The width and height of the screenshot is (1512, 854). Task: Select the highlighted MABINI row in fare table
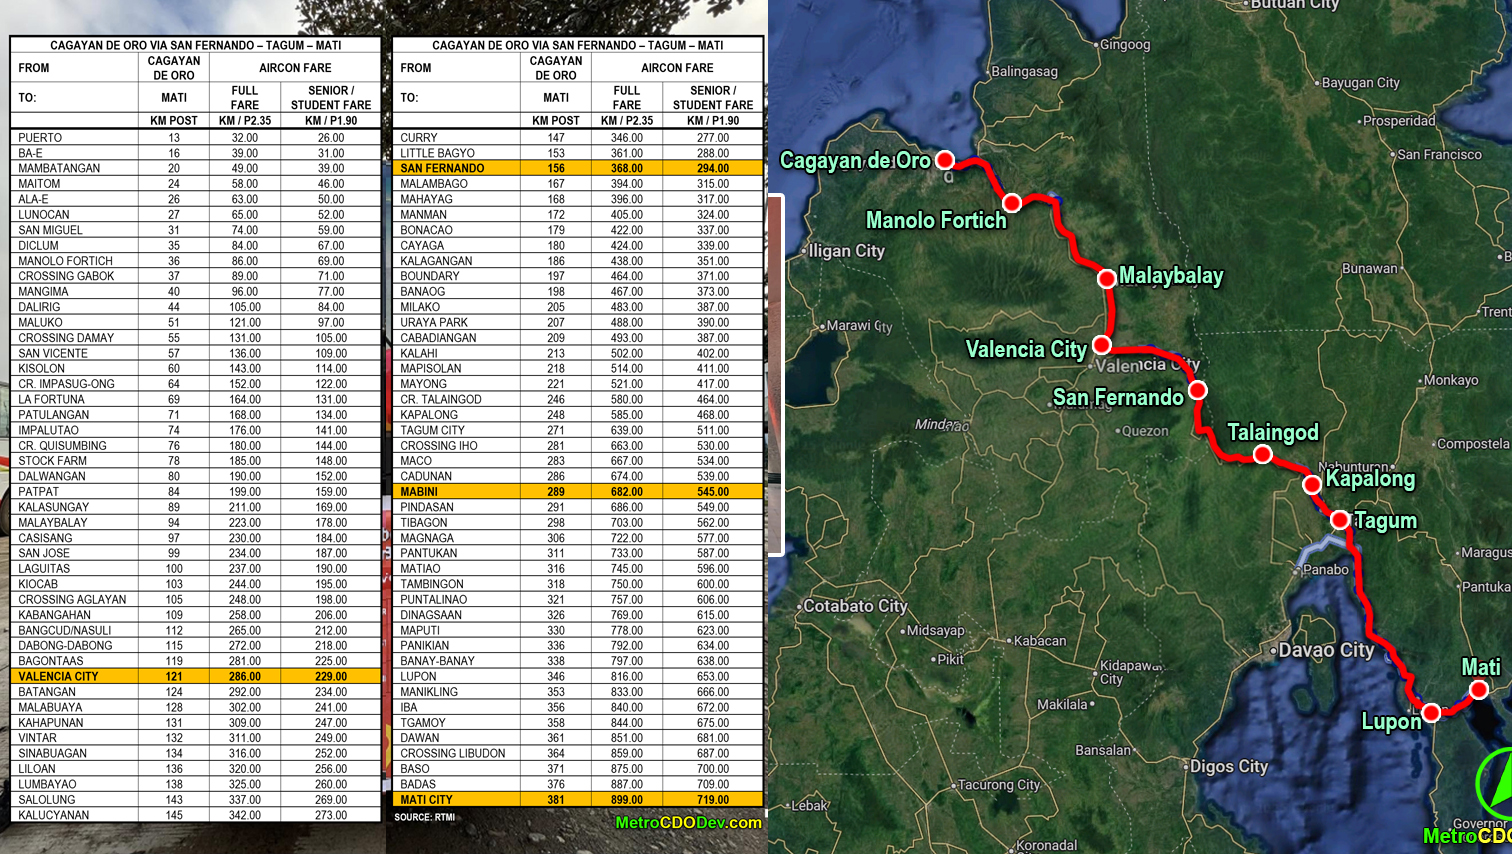pyautogui.click(x=577, y=492)
